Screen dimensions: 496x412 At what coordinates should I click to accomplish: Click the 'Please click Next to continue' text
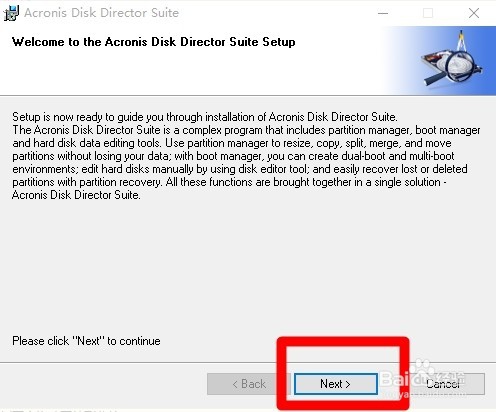86,341
